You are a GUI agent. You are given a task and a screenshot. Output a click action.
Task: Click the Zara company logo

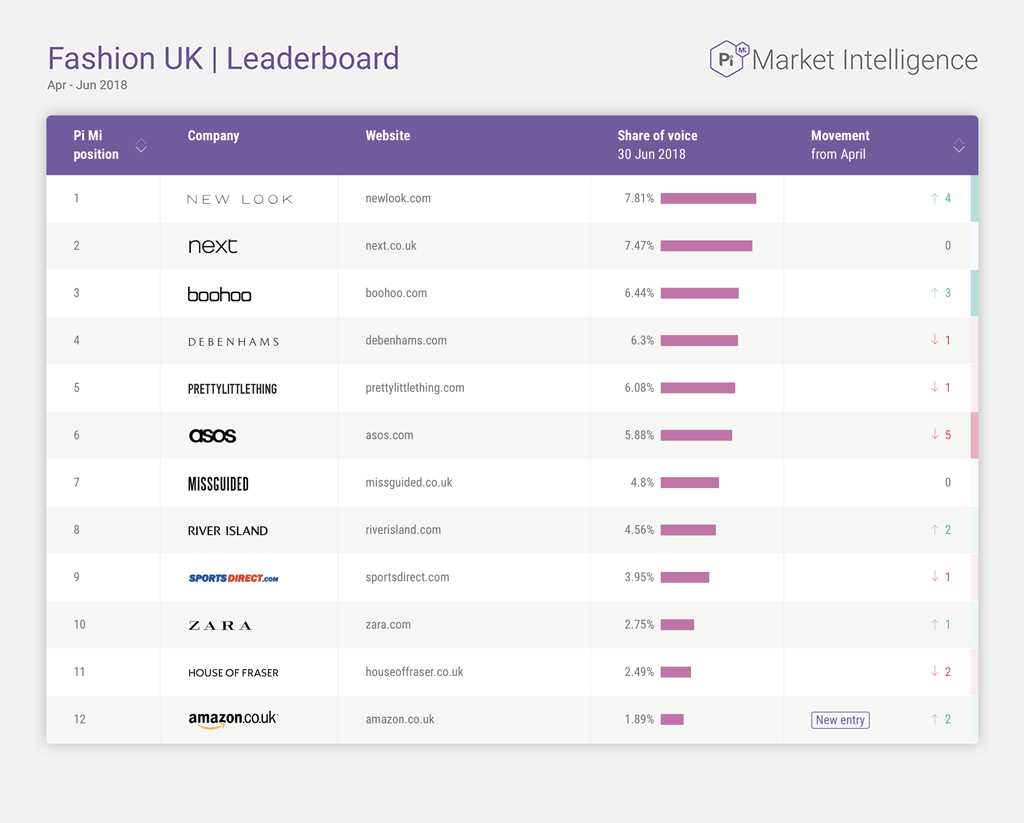[x=220, y=626]
